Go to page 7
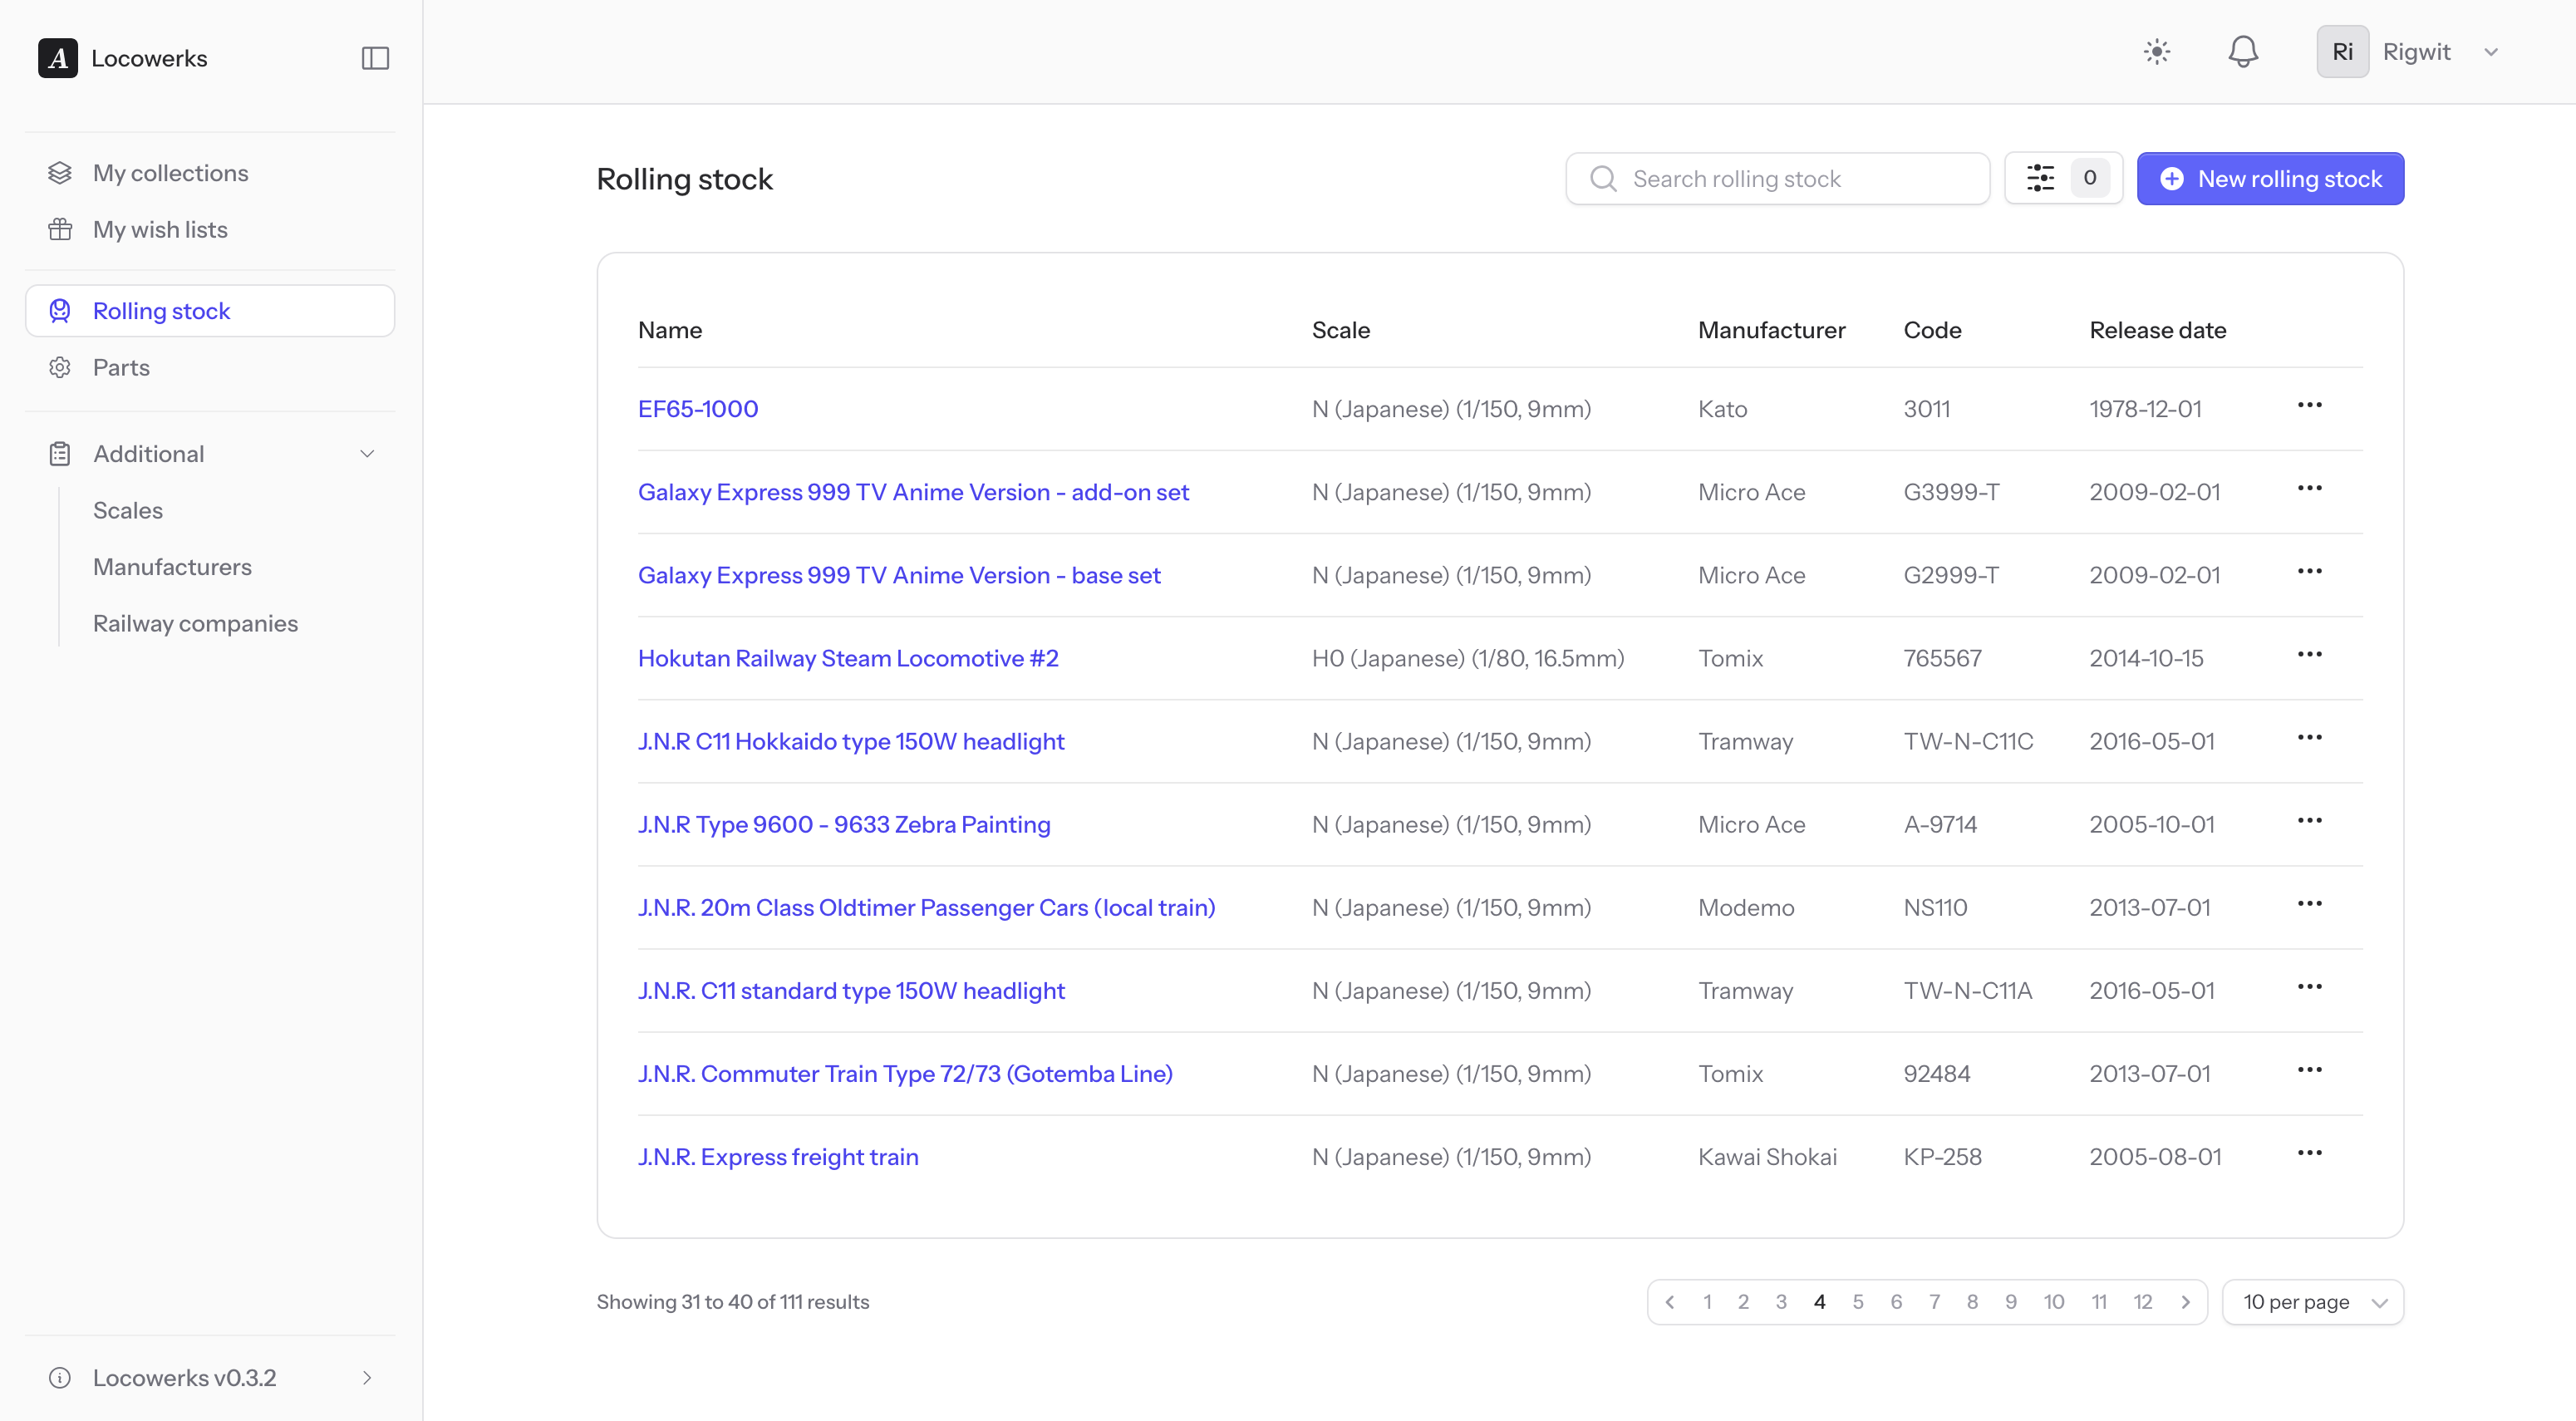 tap(1934, 1302)
